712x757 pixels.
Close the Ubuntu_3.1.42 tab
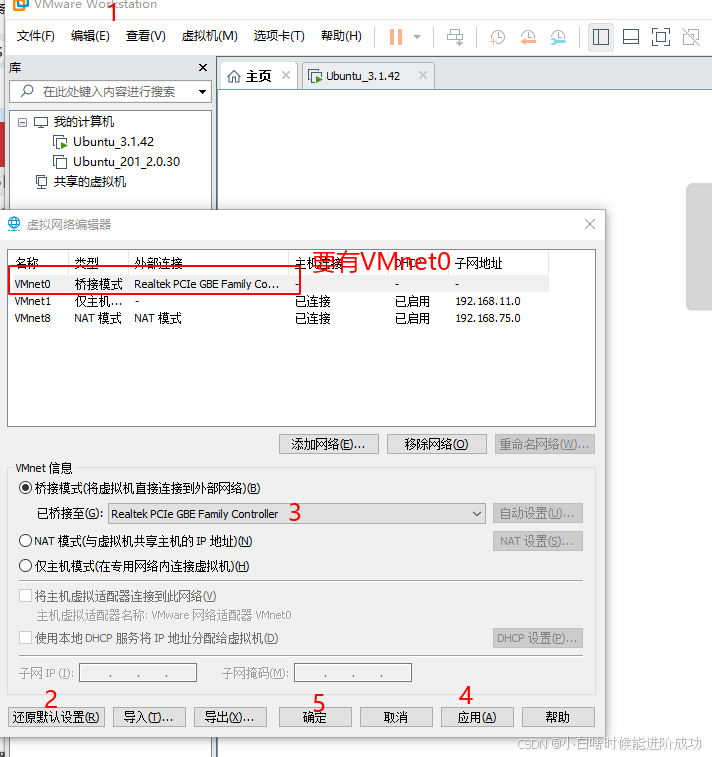point(423,75)
